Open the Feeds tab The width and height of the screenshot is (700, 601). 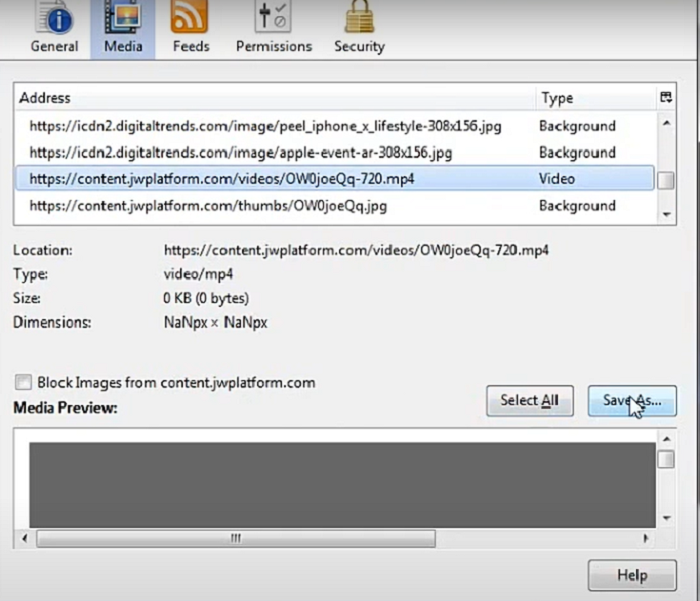click(191, 29)
